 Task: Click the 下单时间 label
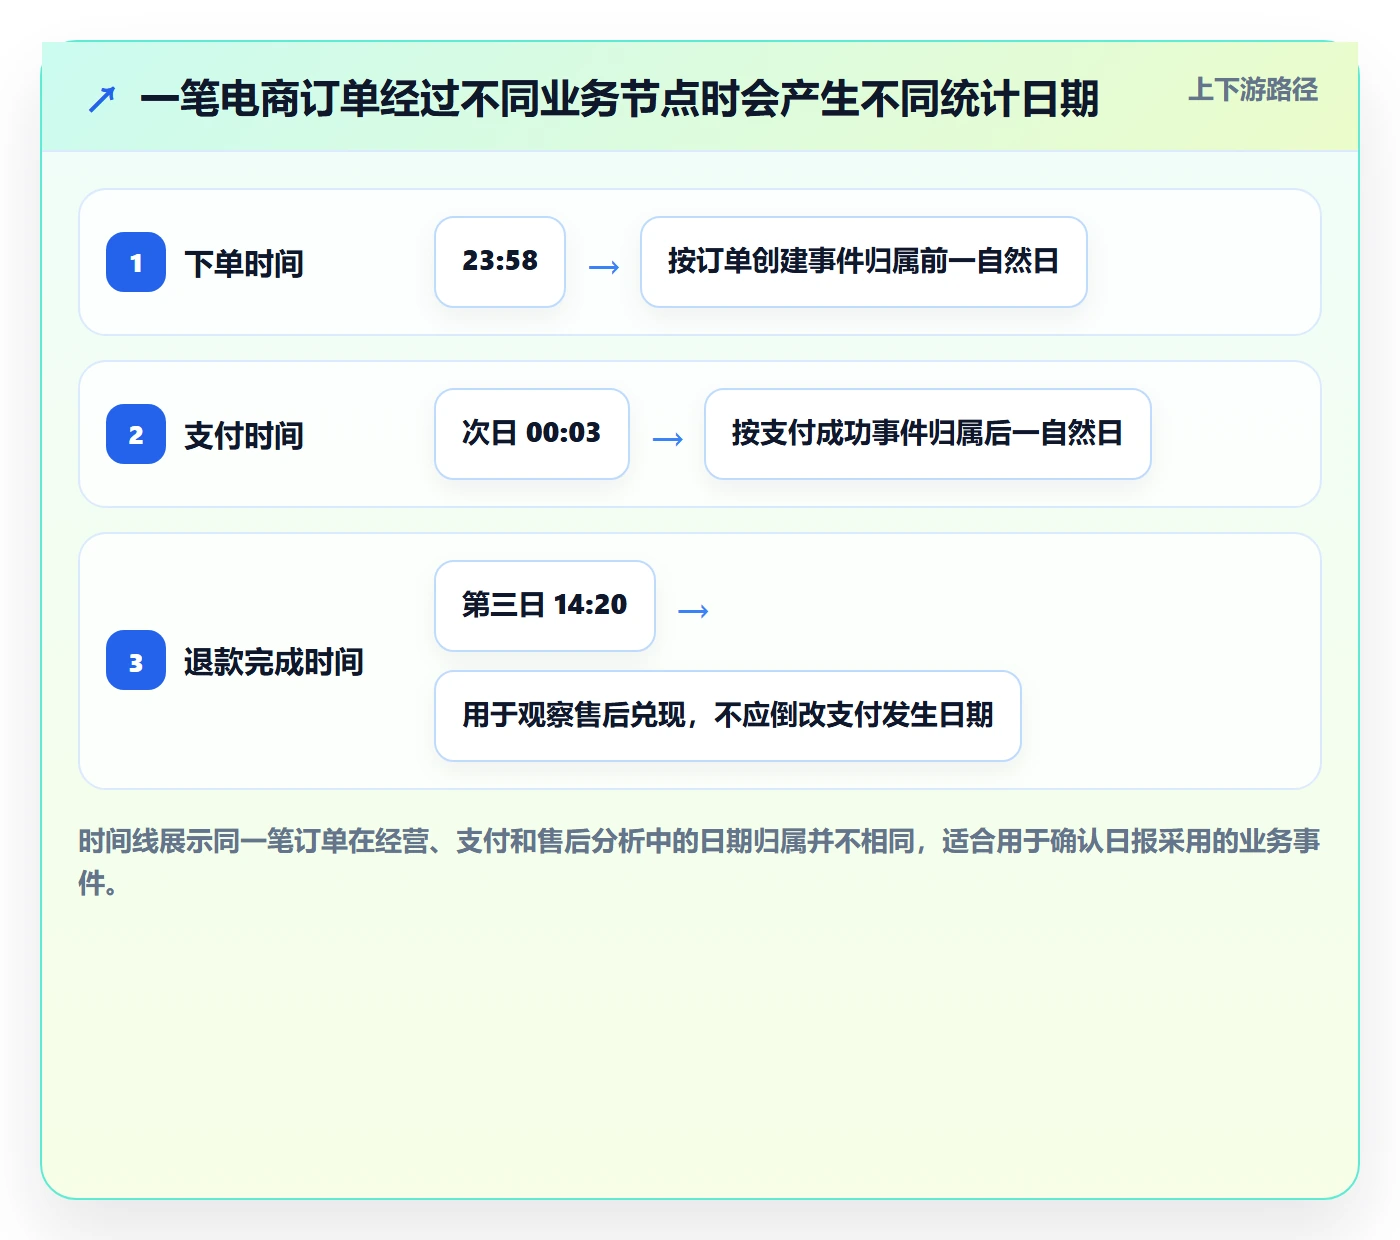click(244, 263)
